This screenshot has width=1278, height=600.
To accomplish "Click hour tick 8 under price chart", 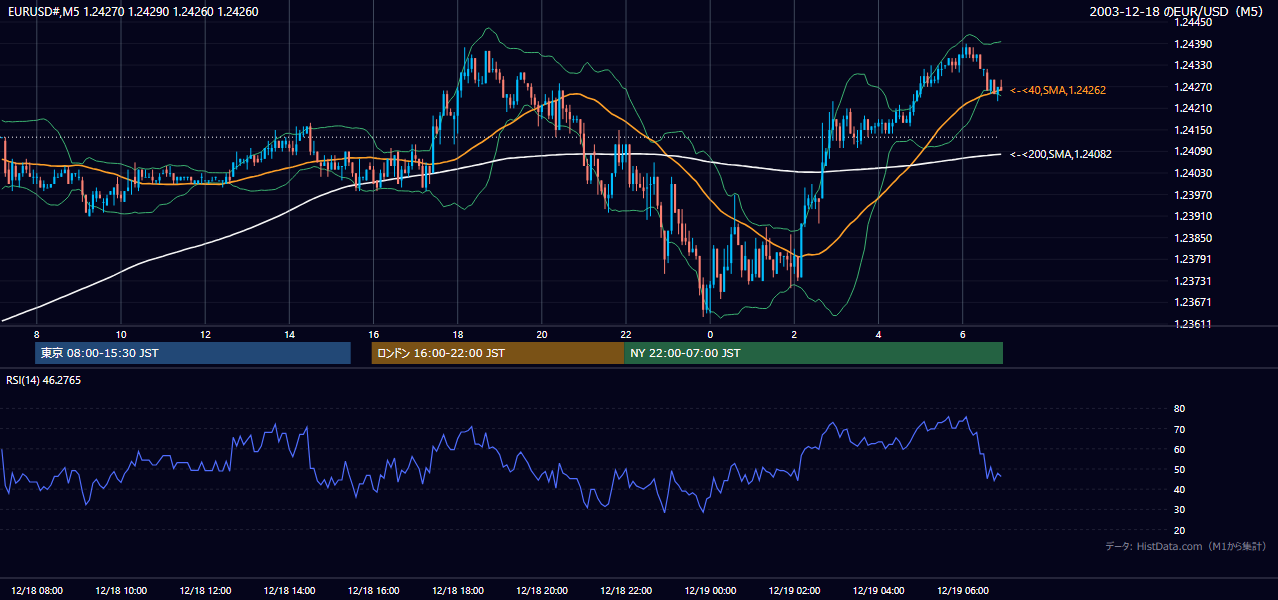I will pyautogui.click(x=36, y=334).
